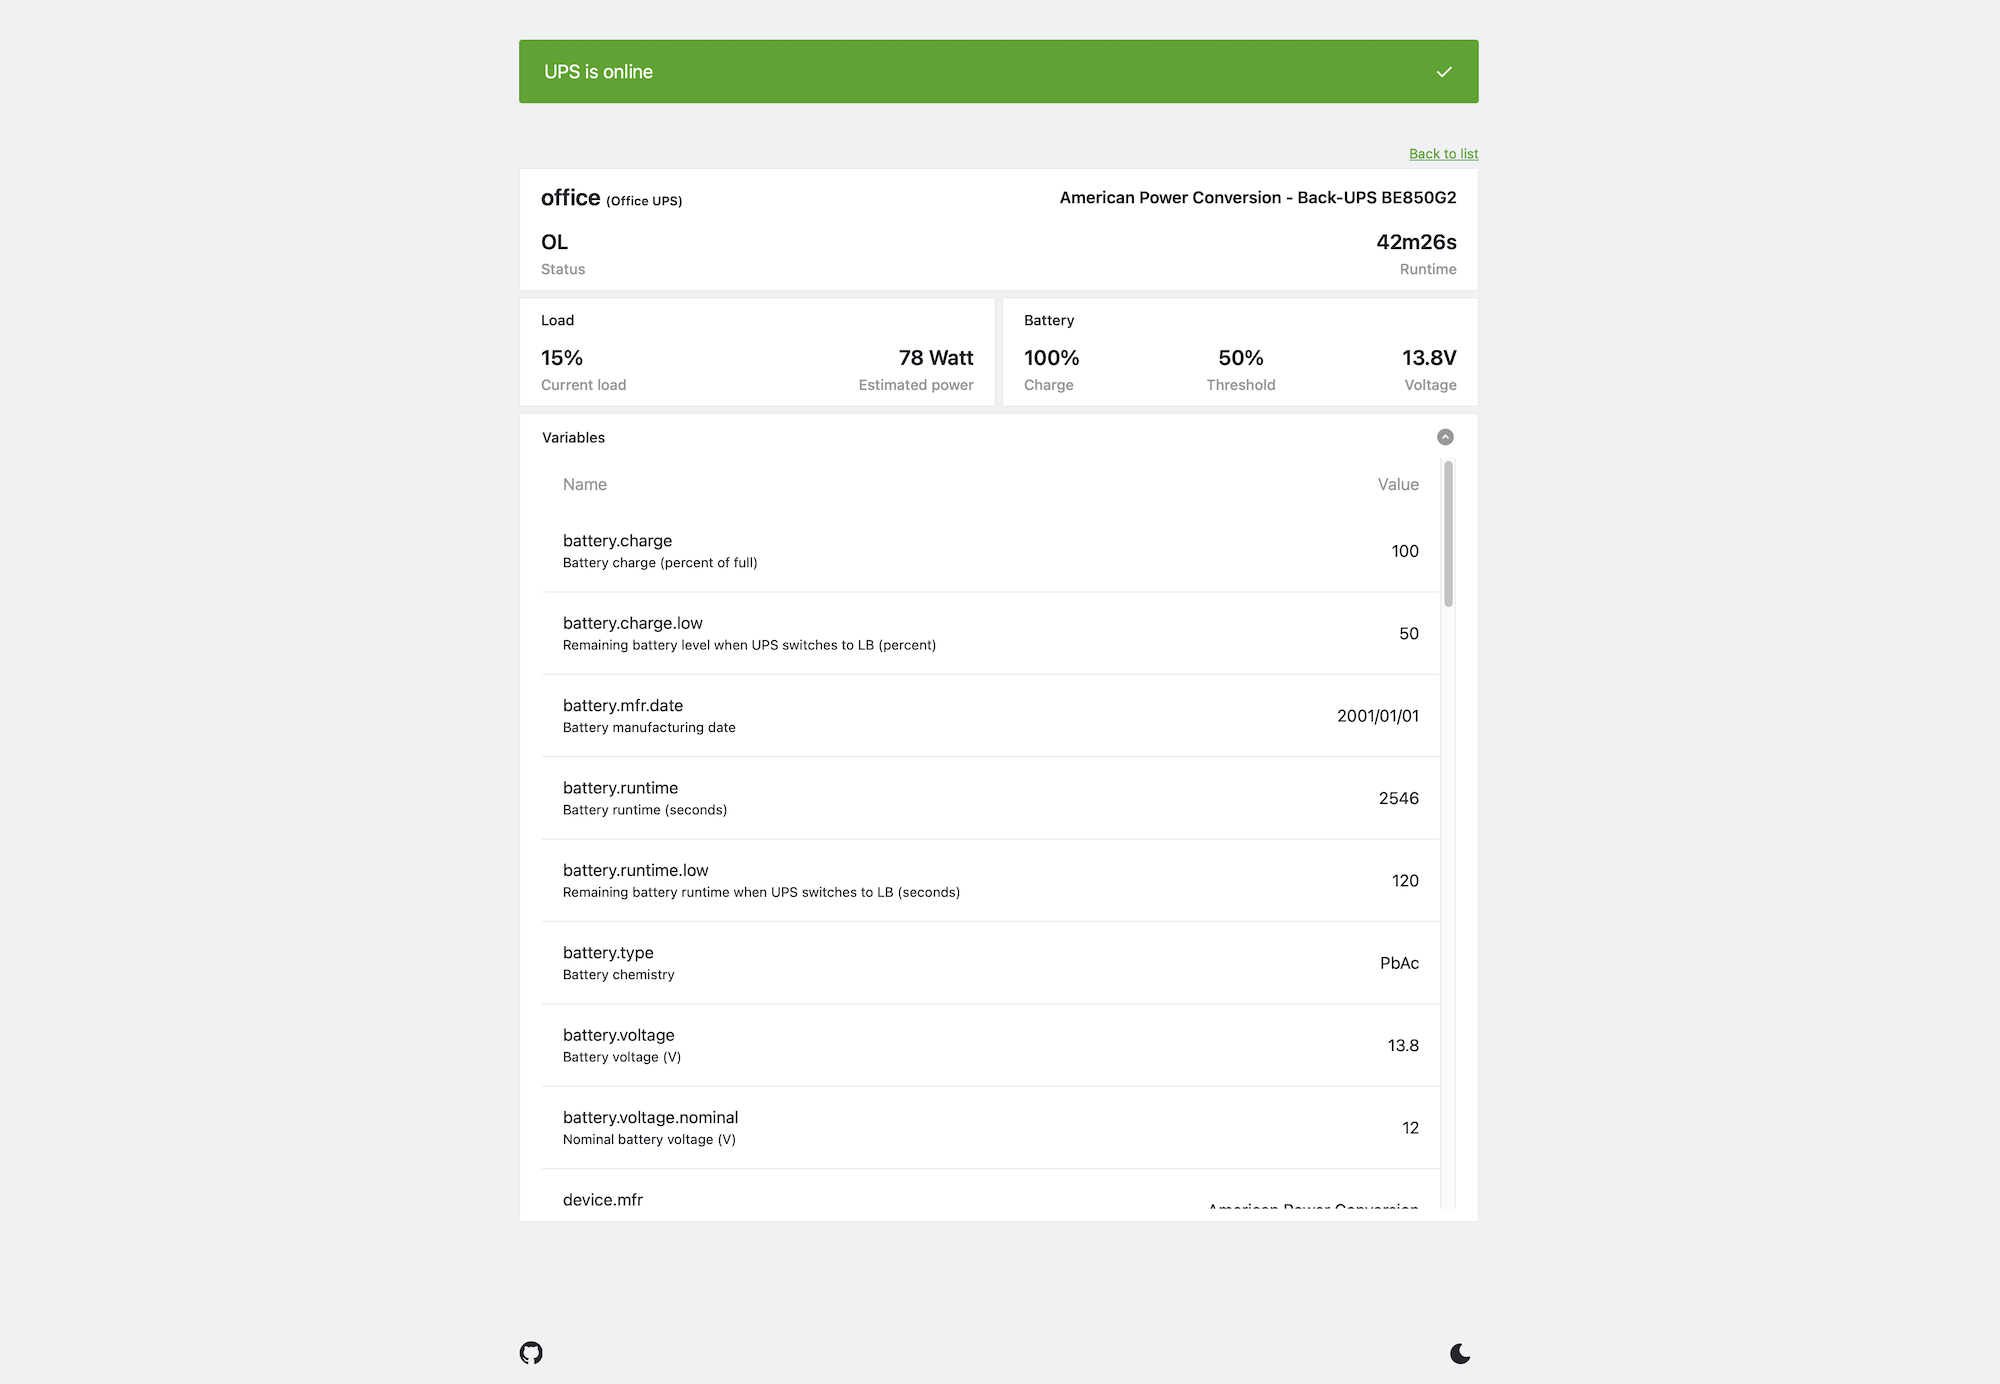Click the 100 battery.charge value
The image size is (2000, 1384).
click(x=1405, y=551)
